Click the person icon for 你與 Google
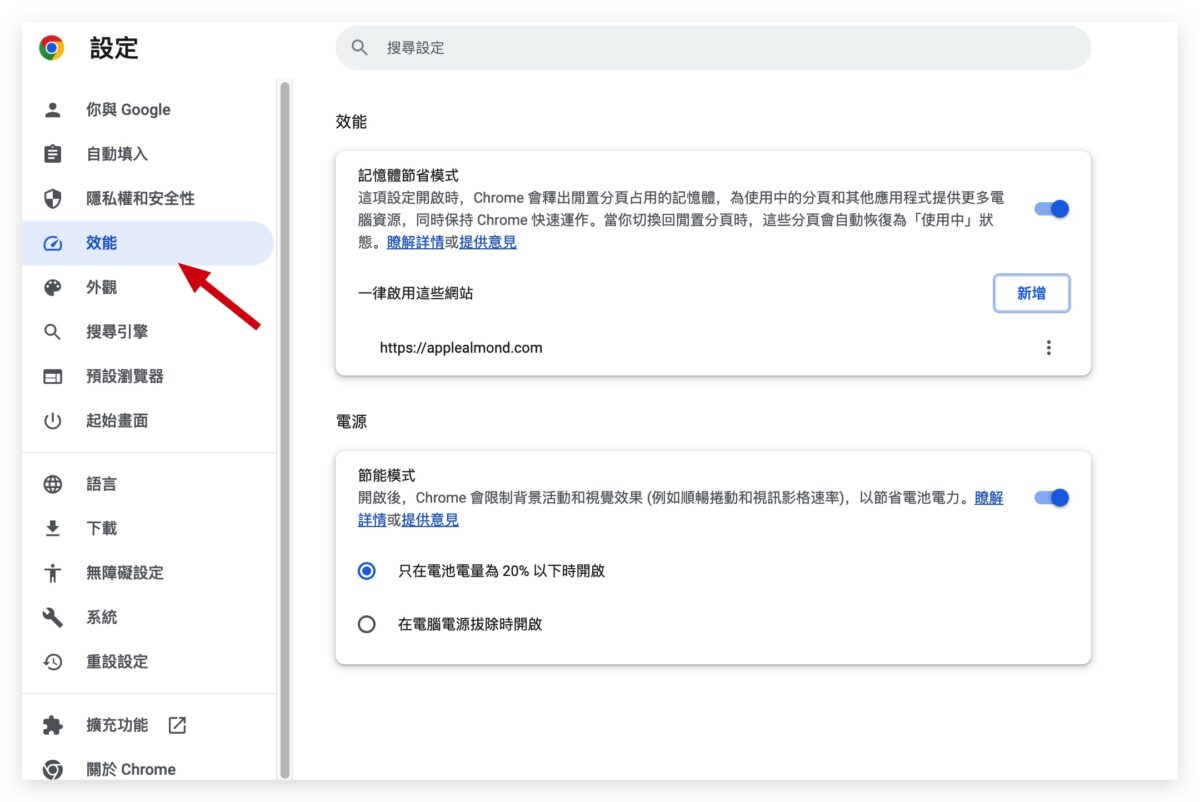1200x802 pixels. 53,110
